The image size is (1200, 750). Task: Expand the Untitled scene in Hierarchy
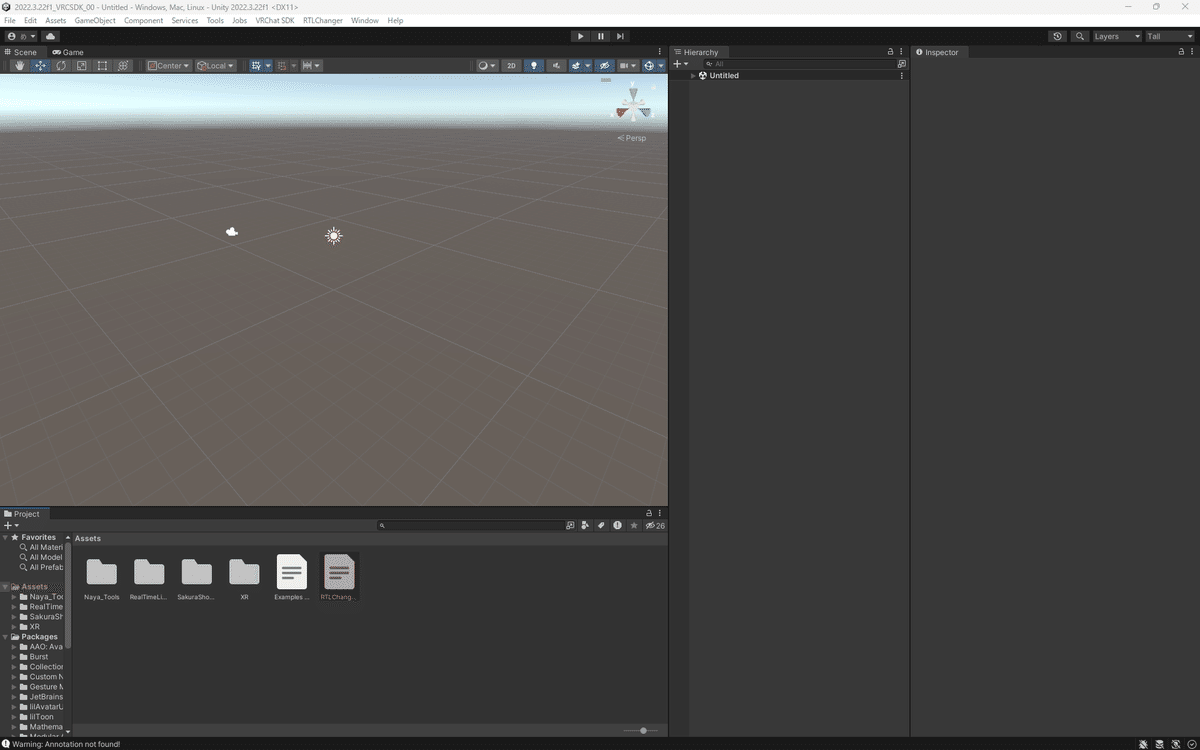pos(692,75)
